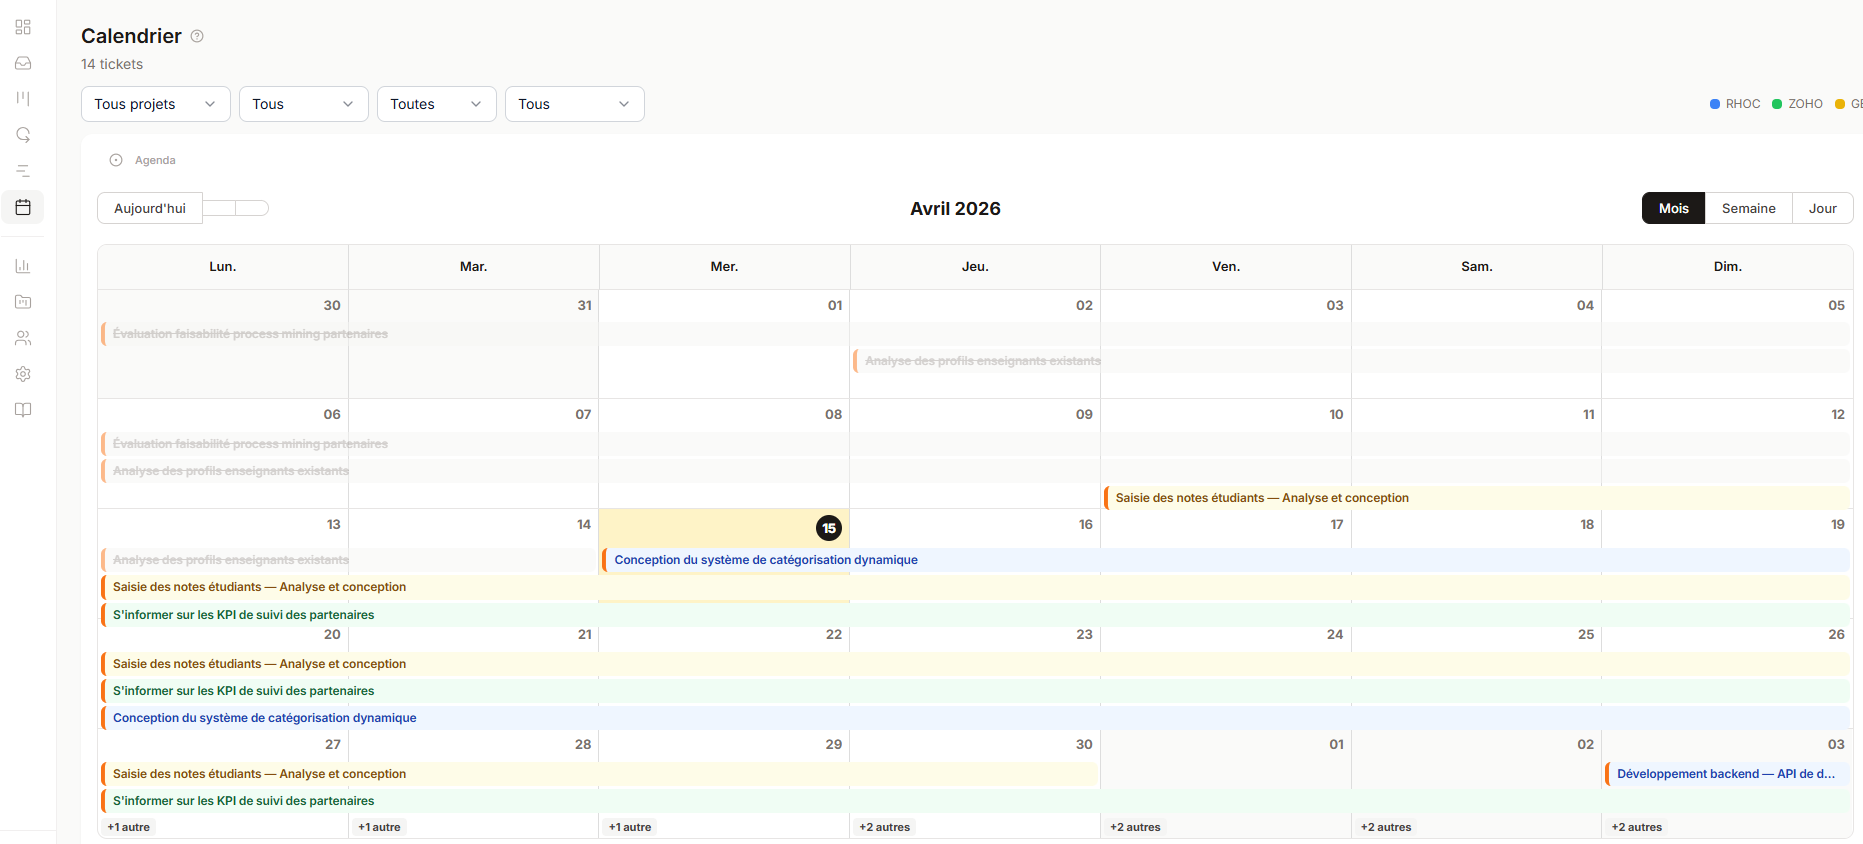Image resolution: width=1863 pixels, height=844 pixels.
Task: Click the Lun. column header
Action: coord(223,267)
